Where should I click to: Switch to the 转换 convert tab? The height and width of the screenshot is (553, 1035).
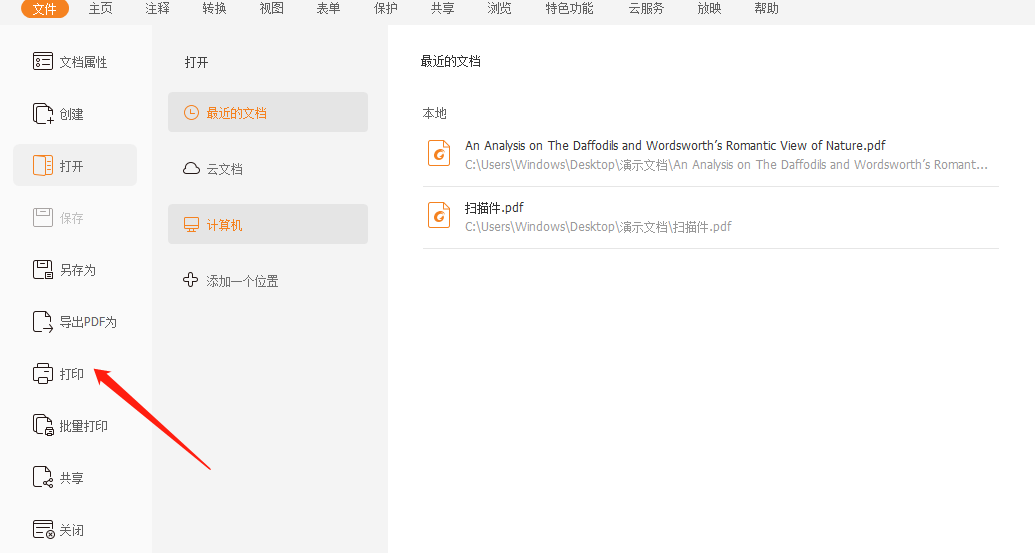point(214,9)
